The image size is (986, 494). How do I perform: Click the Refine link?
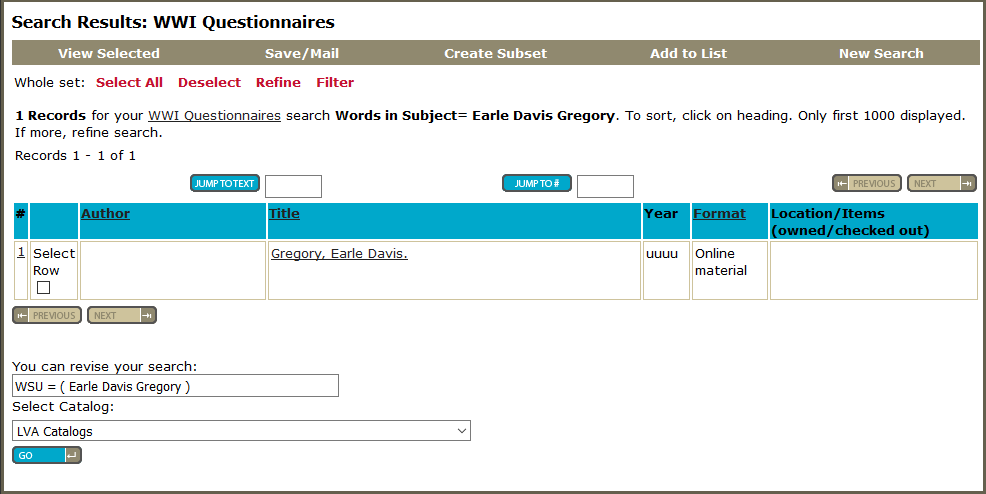(x=278, y=82)
